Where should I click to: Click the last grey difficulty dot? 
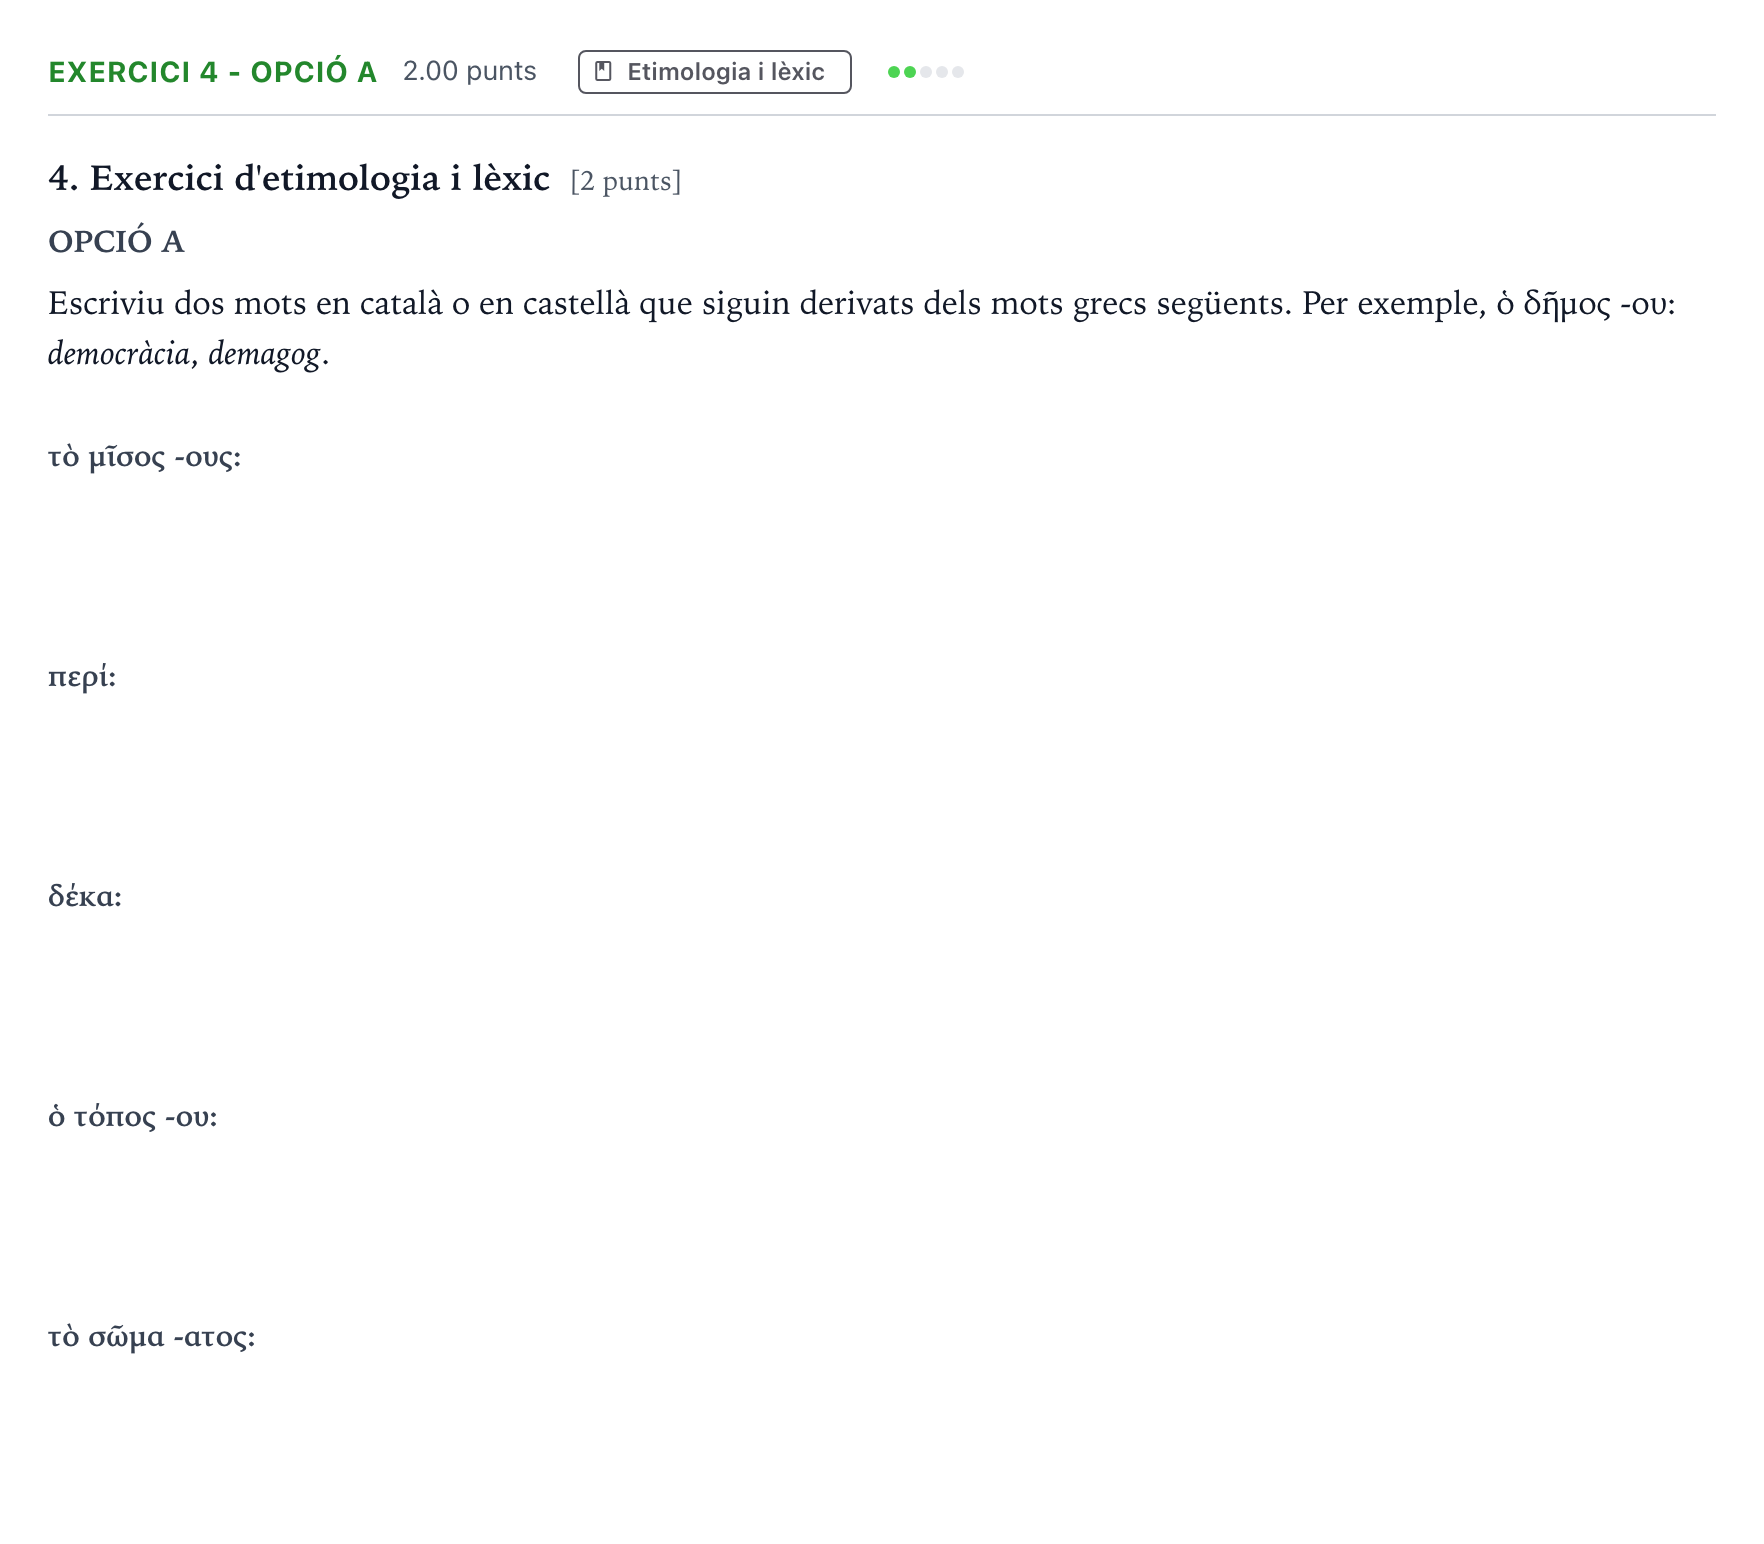click(x=958, y=72)
